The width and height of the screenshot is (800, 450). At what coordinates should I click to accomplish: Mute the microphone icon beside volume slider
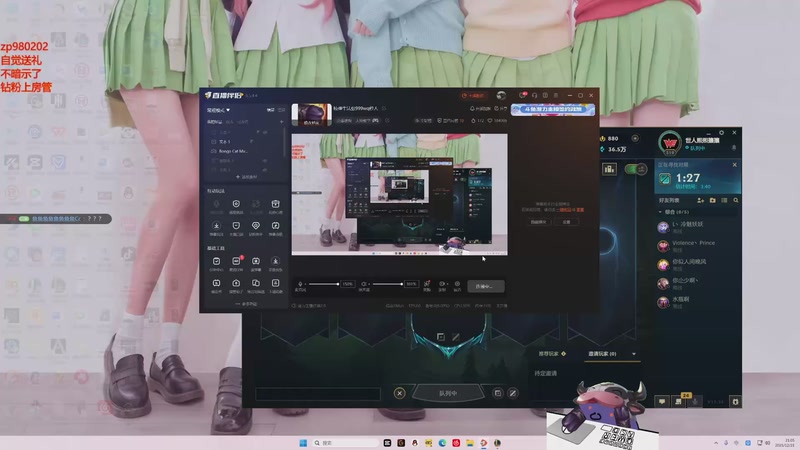click(x=300, y=284)
